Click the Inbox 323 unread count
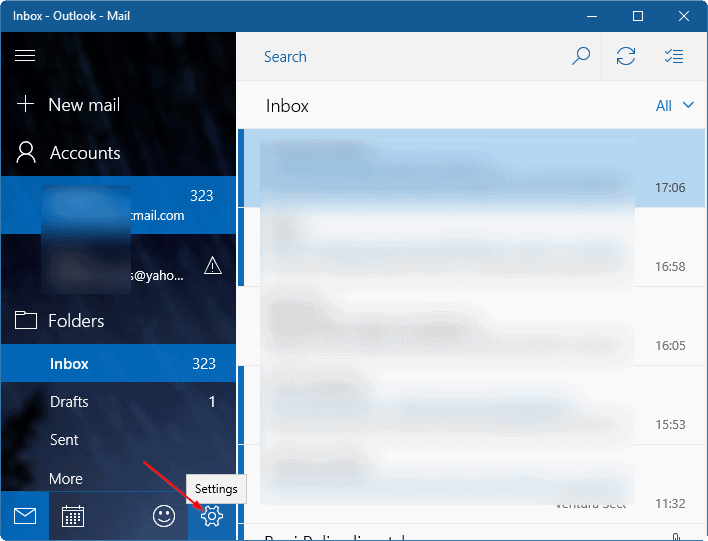The image size is (708, 541). pos(204,364)
